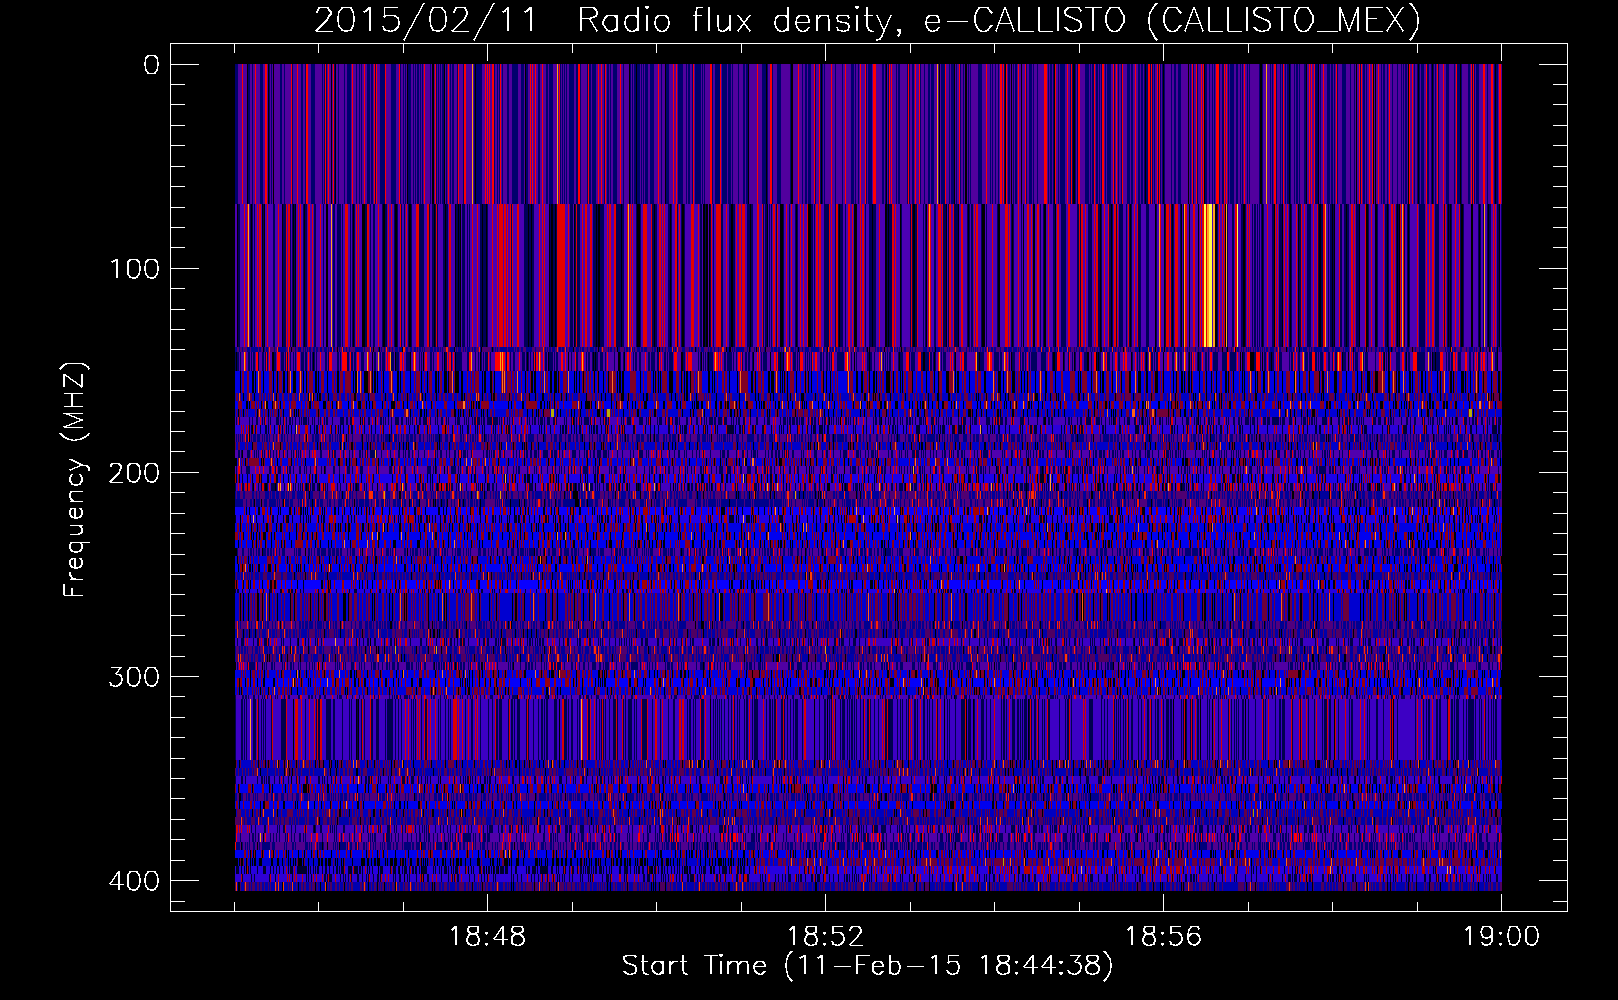Click the frequency tick label 100
Screen dimensions: 1618x1000
(x=133, y=269)
